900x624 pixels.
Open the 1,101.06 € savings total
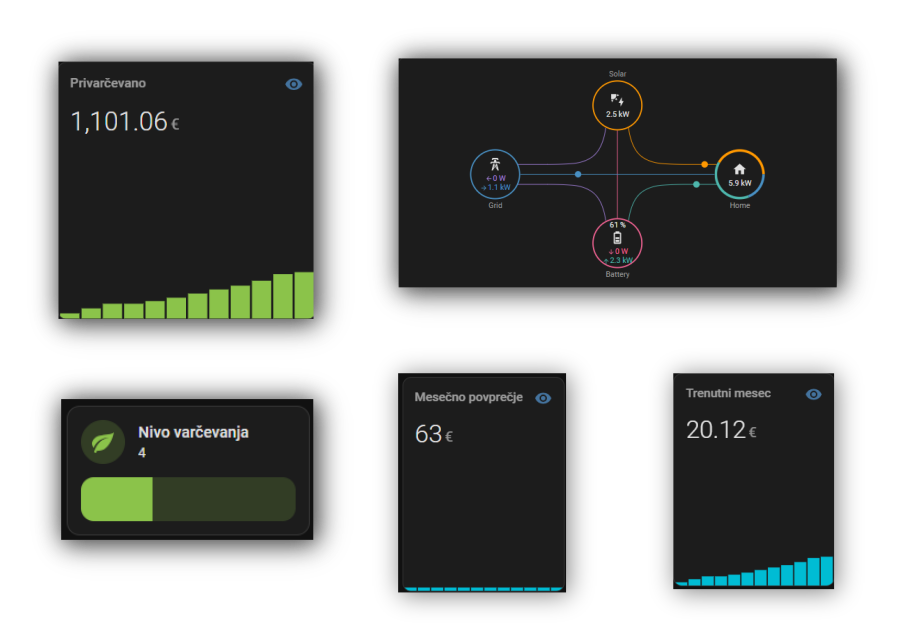click(120, 120)
